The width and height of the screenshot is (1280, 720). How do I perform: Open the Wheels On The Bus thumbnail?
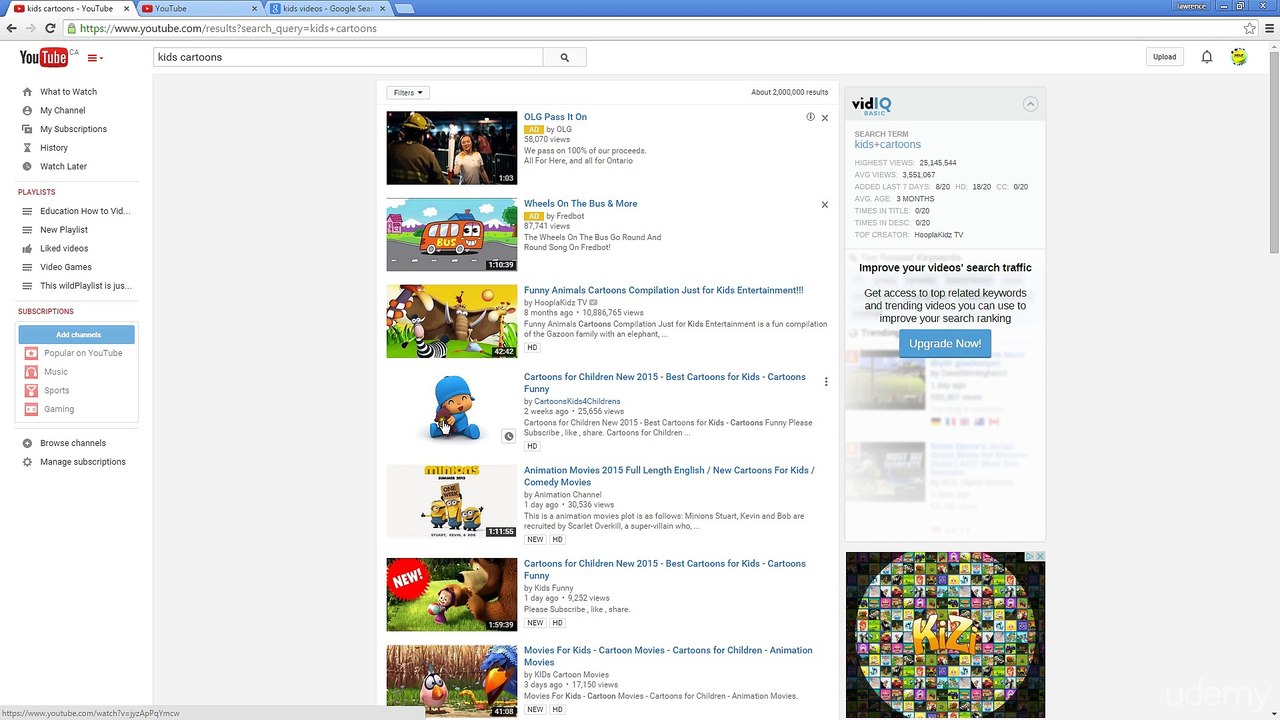tap(452, 235)
